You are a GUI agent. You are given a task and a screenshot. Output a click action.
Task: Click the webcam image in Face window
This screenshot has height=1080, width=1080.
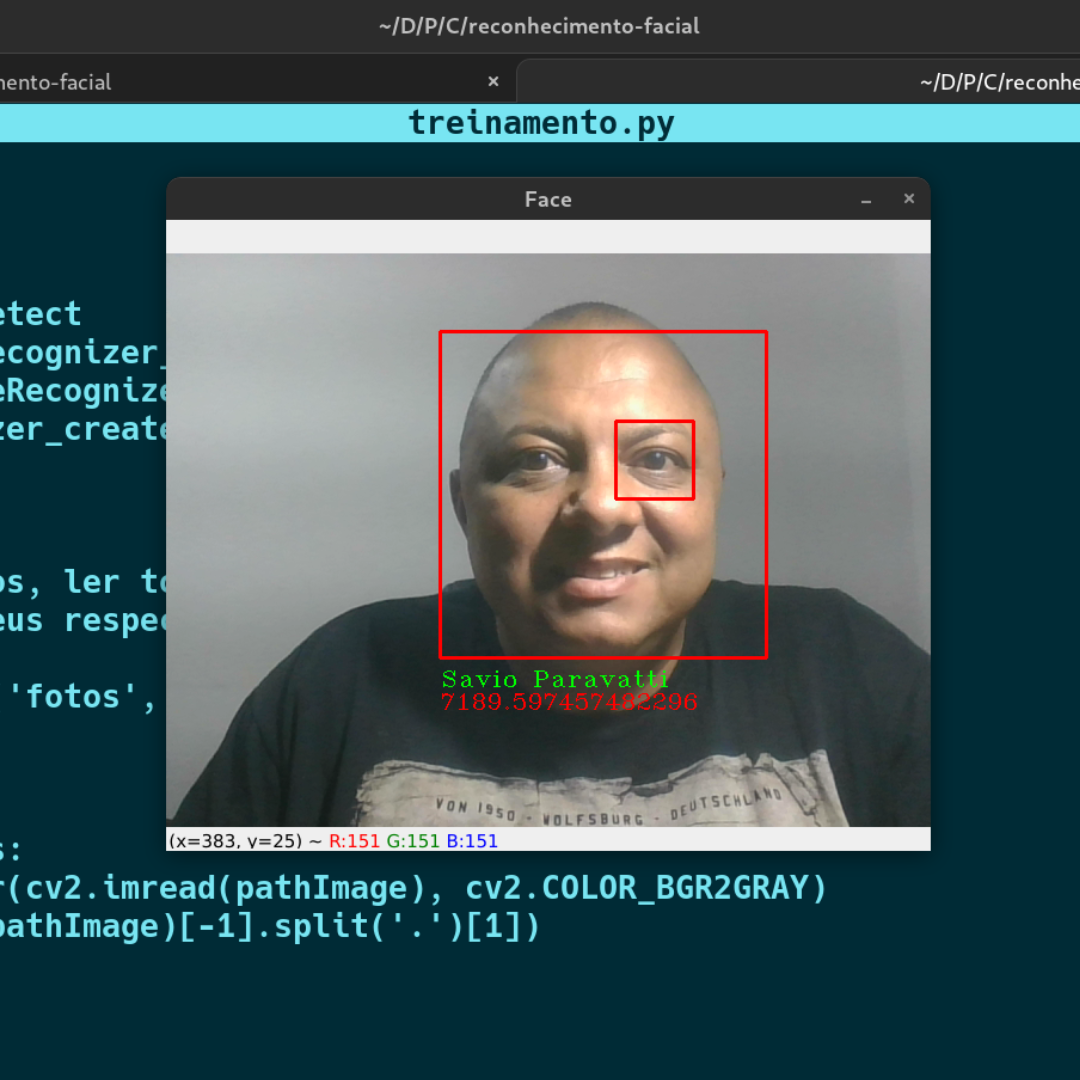point(548,540)
